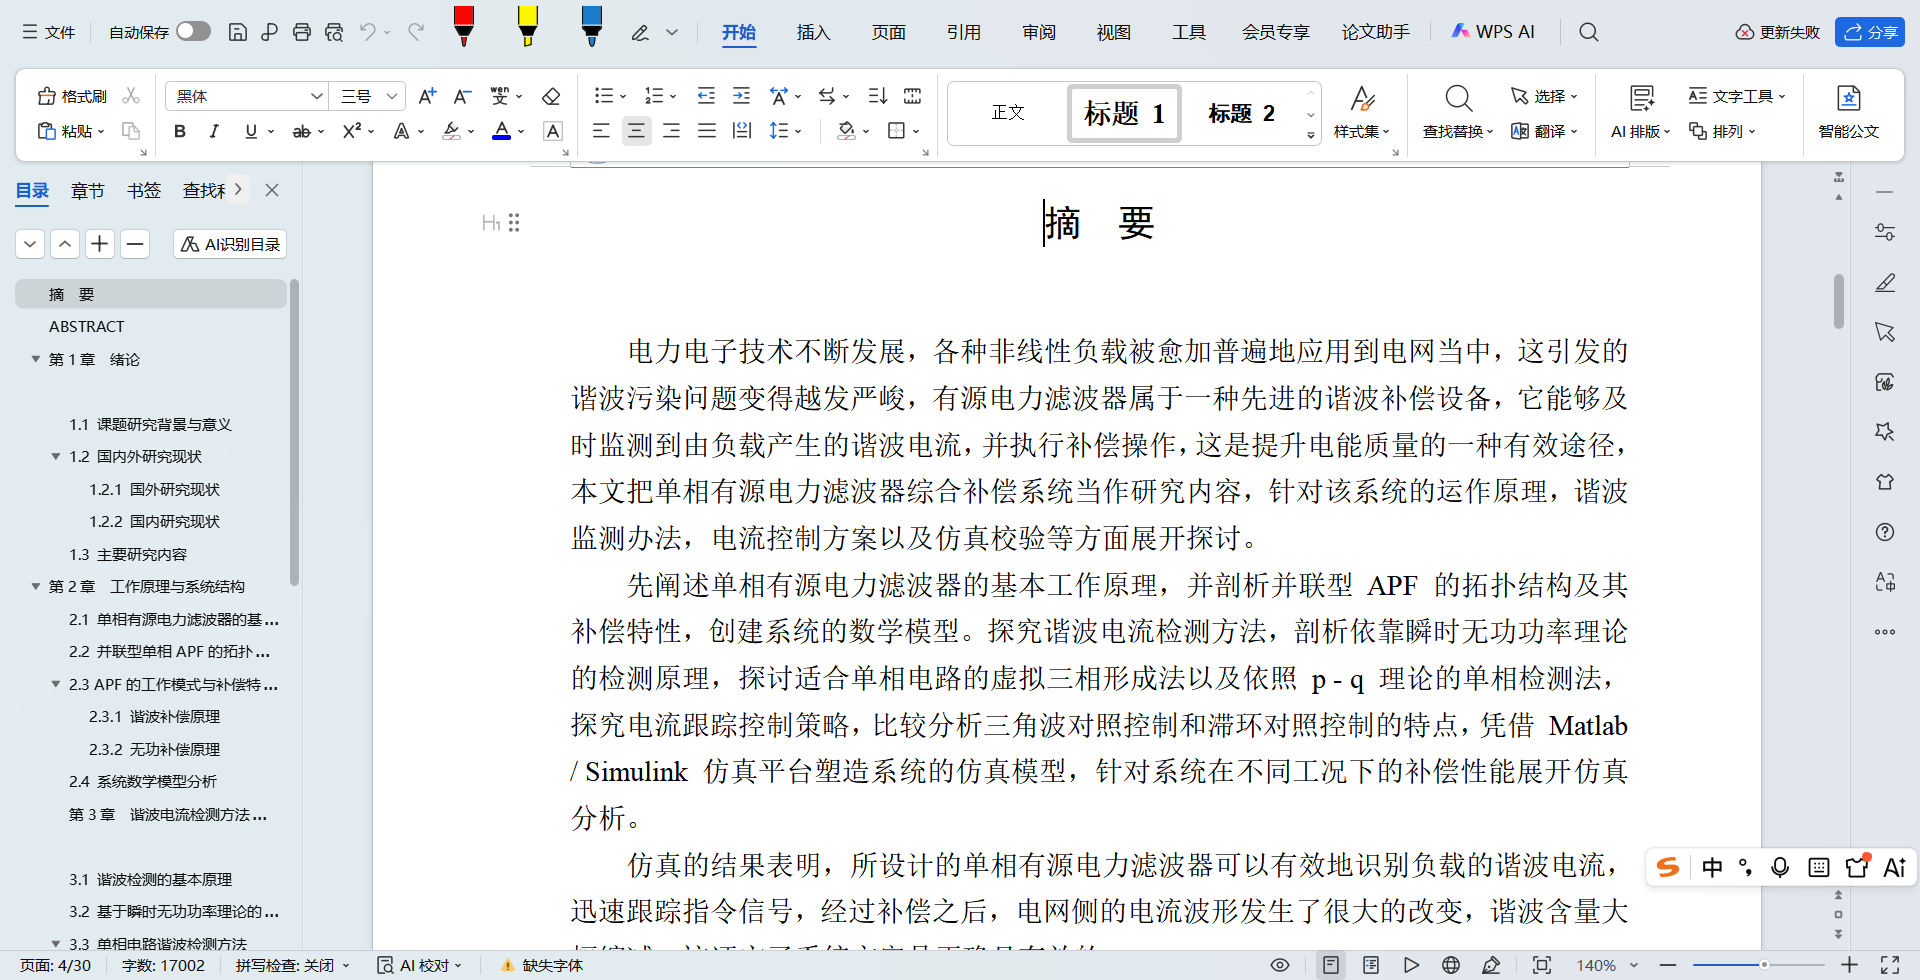
Task: Click the Print icon in the top toolbar
Action: [302, 32]
